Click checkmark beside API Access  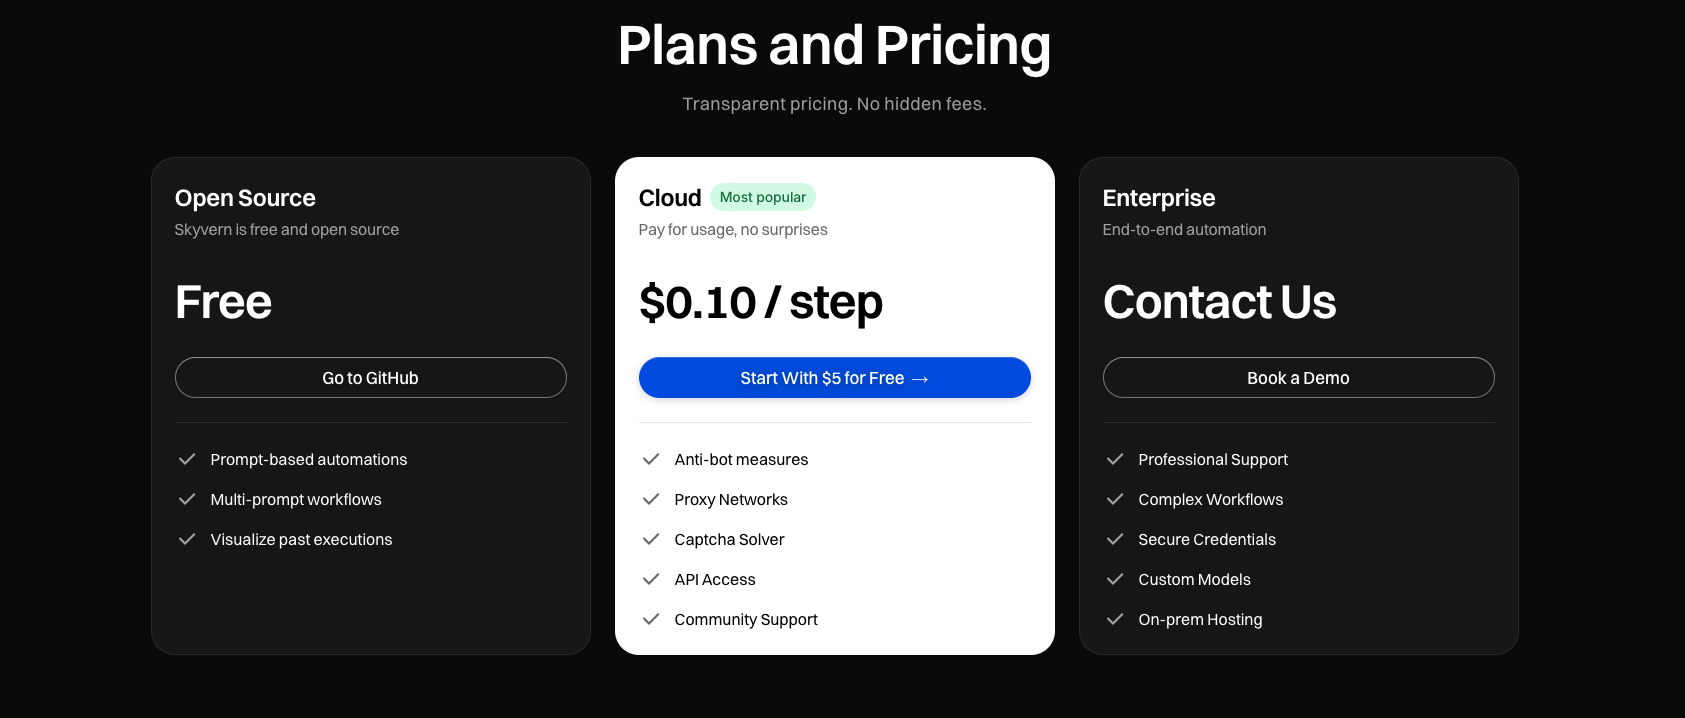click(x=651, y=579)
